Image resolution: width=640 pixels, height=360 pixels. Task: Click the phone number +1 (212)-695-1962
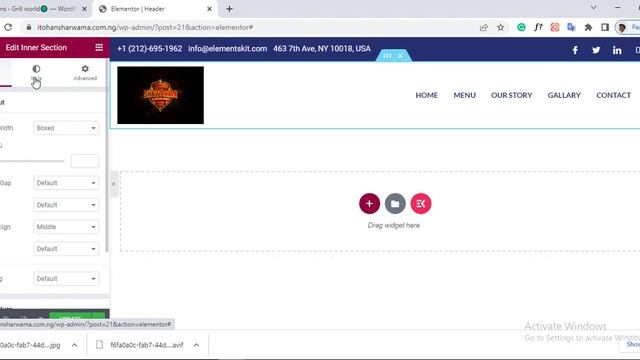click(149, 49)
